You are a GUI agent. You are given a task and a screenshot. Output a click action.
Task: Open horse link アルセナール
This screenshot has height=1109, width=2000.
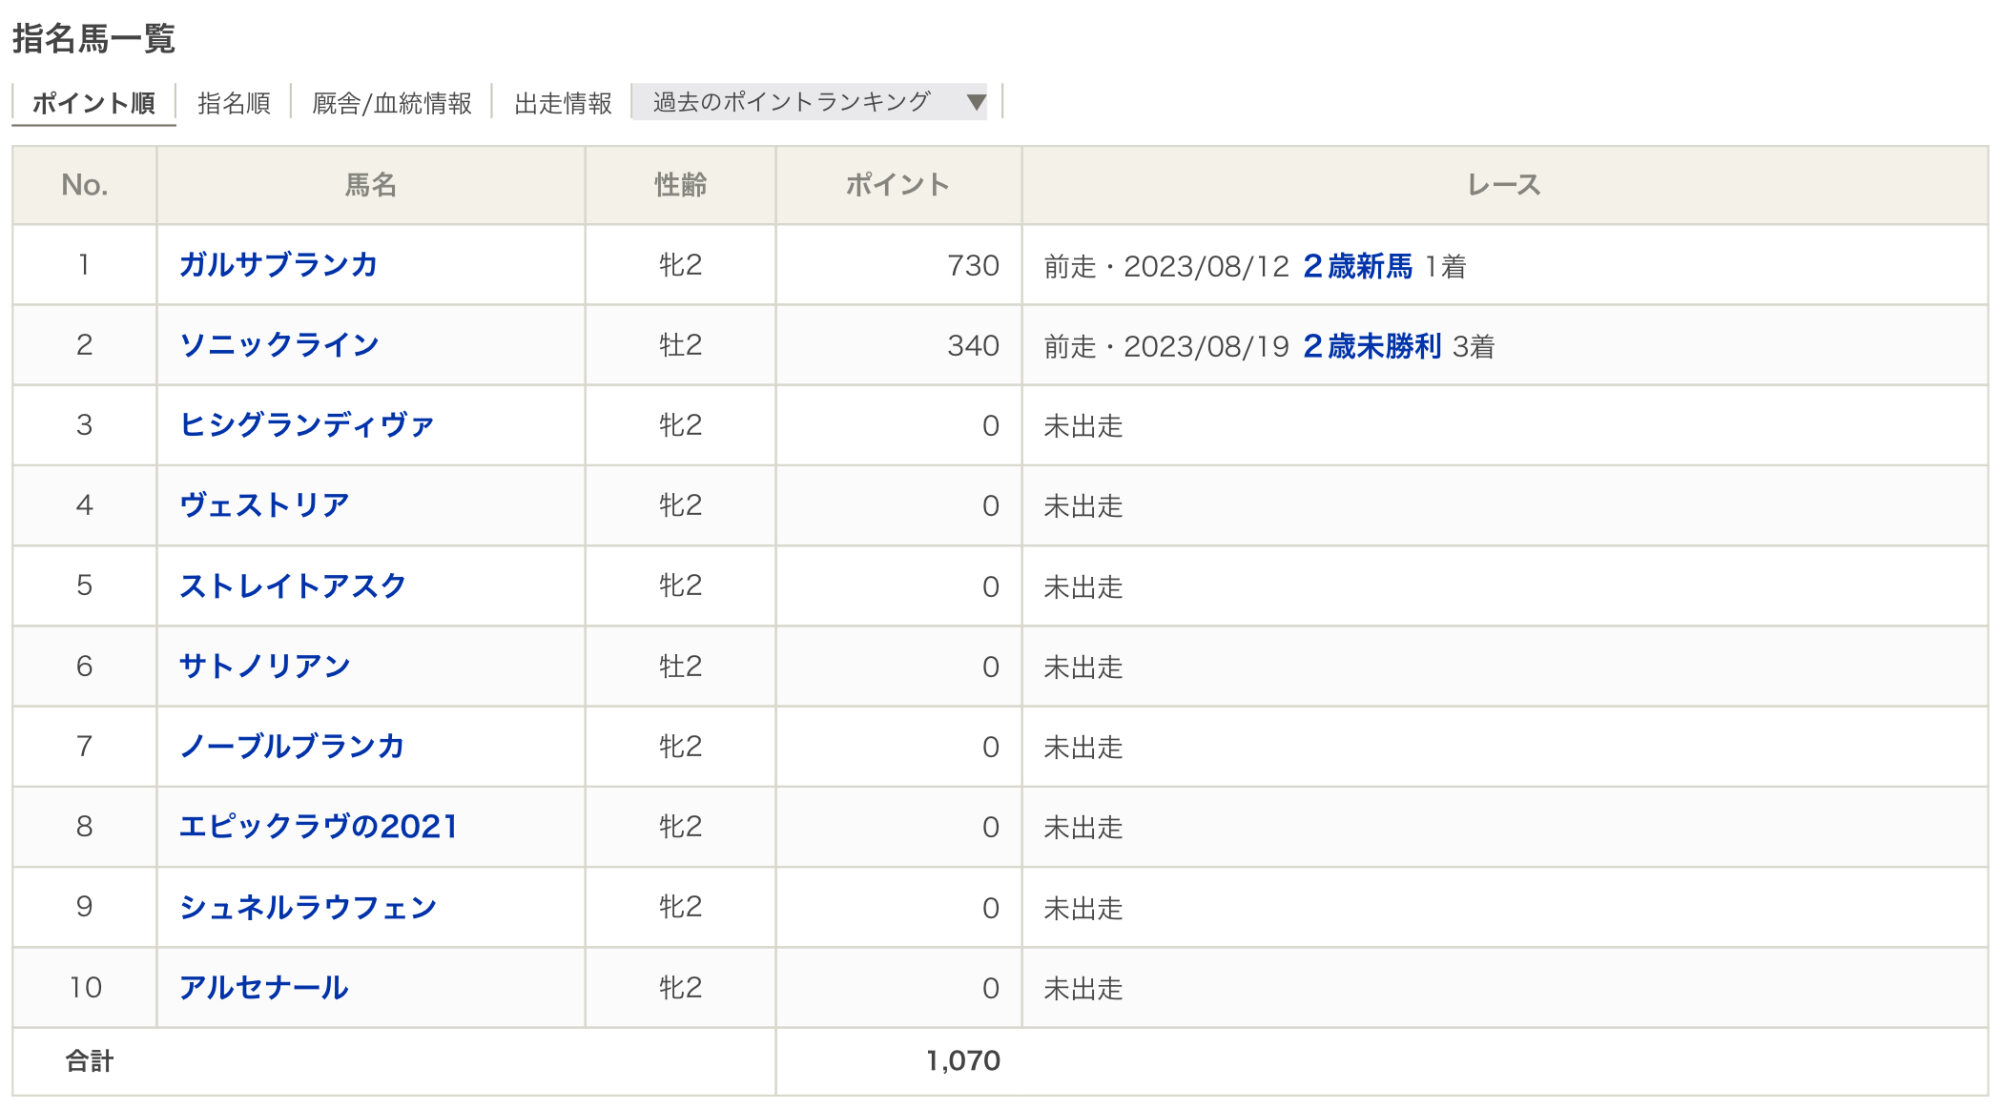(x=263, y=987)
